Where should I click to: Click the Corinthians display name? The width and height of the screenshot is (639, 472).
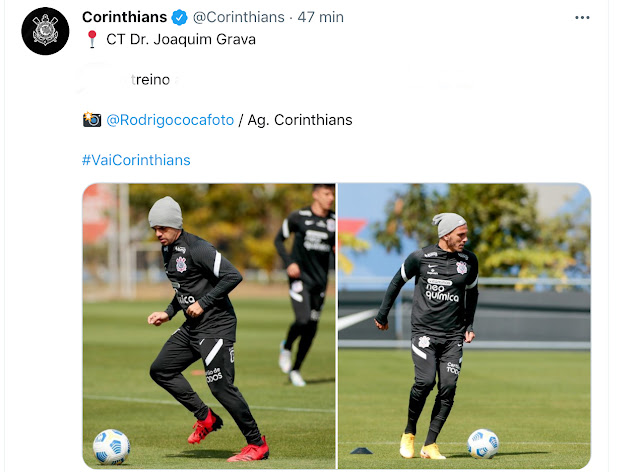coord(124,17)
